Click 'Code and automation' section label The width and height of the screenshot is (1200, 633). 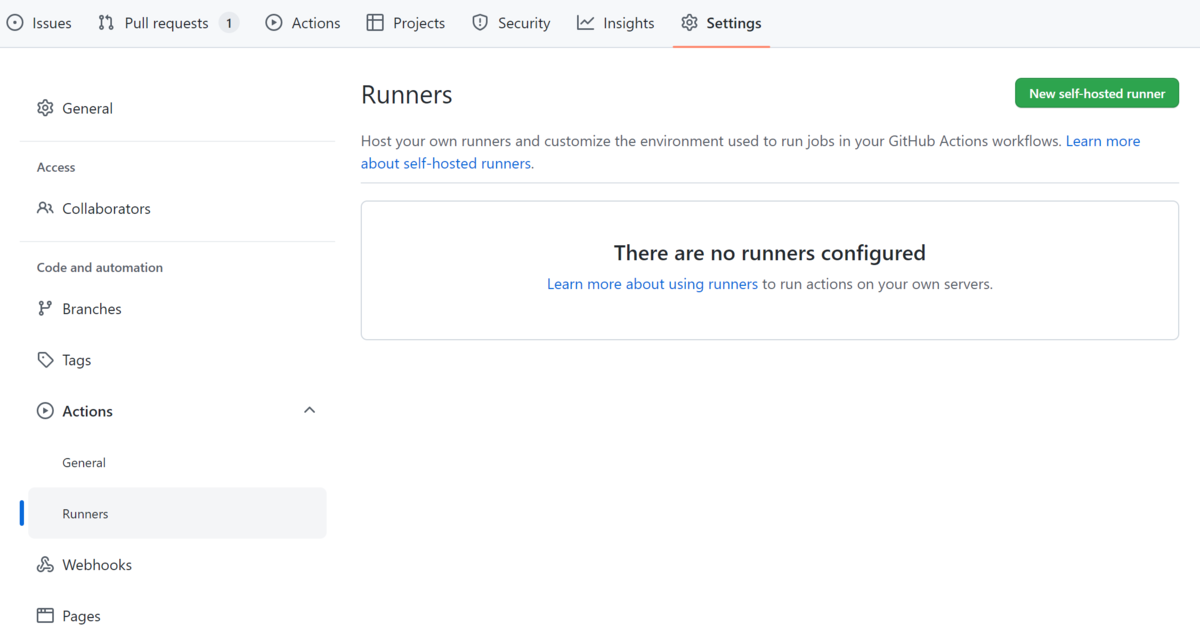coord(100,268)
